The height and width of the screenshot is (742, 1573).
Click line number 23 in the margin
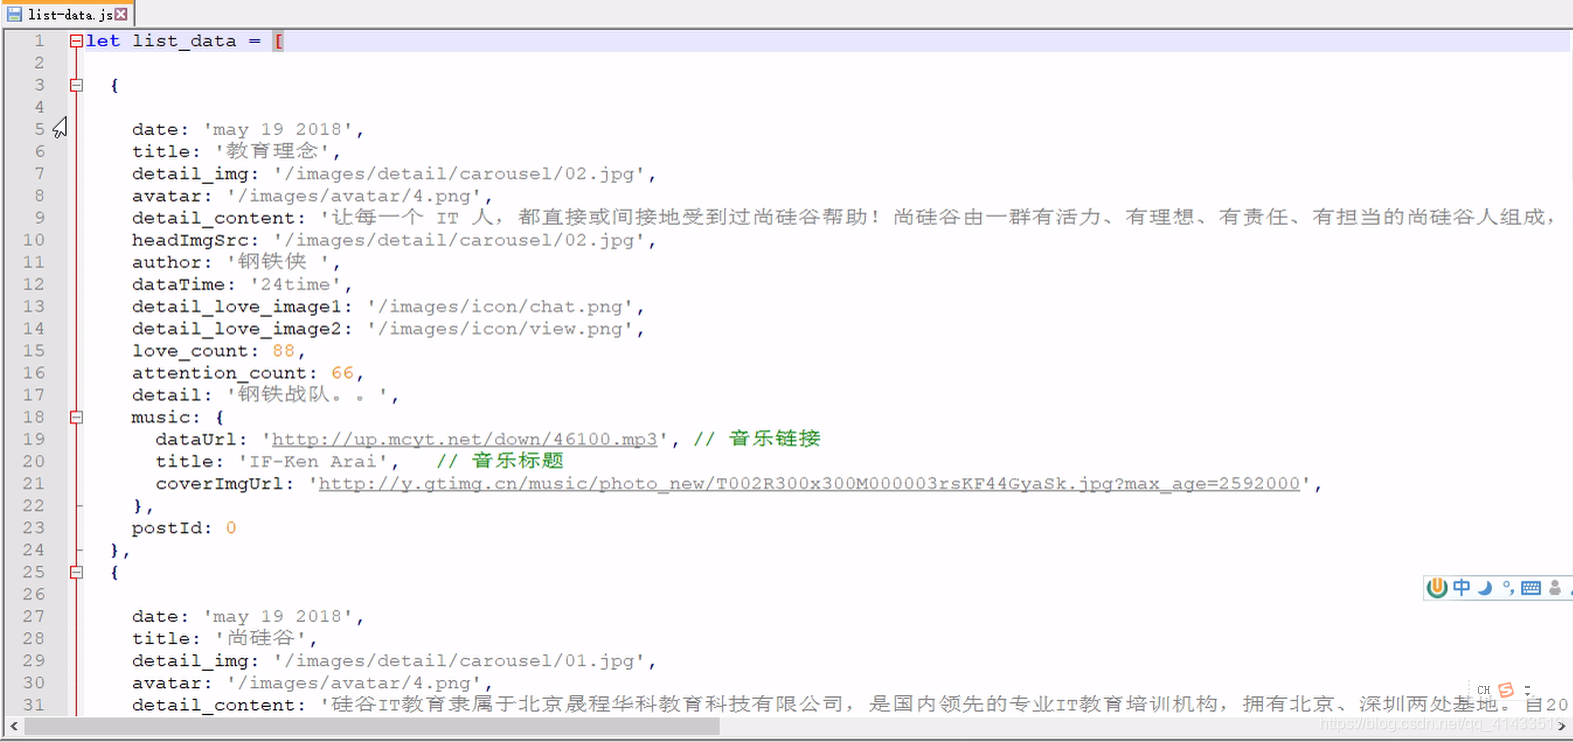33,528
